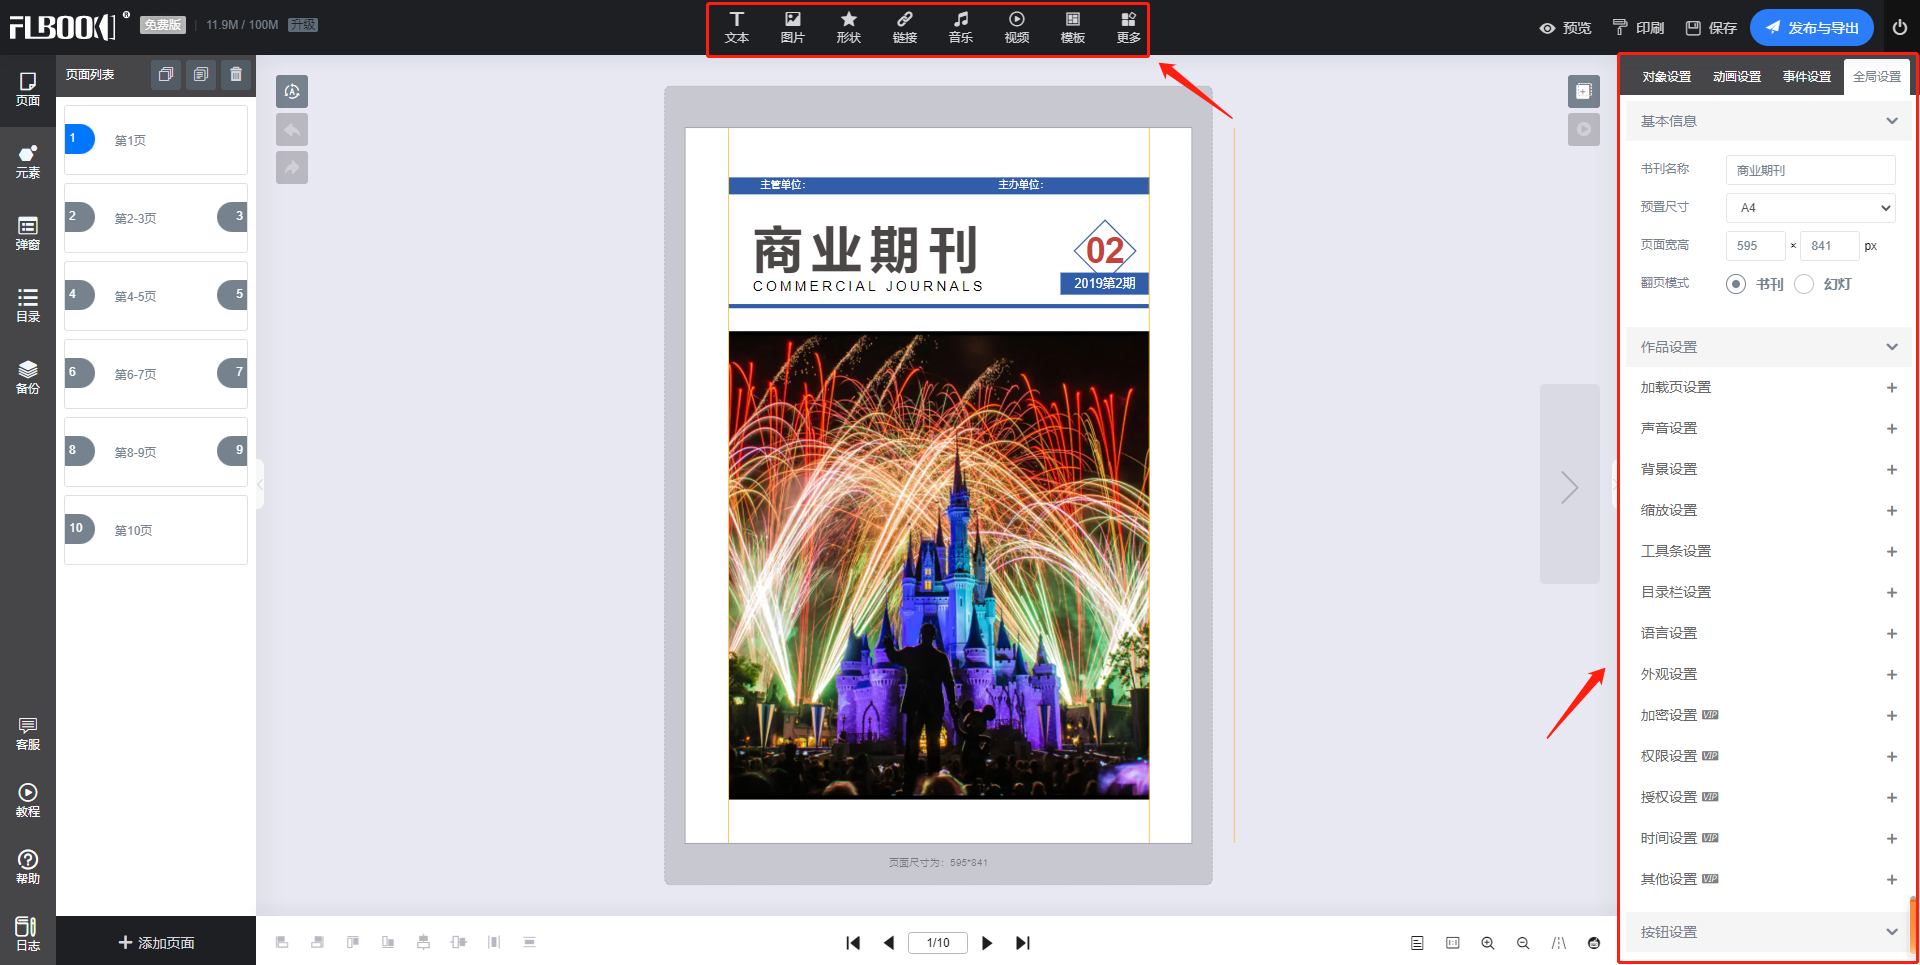Open the 弹窗 popup sidebar panel
This screenshot has width=1920, height=965.
pyautogui.click(x=28, y=234)
